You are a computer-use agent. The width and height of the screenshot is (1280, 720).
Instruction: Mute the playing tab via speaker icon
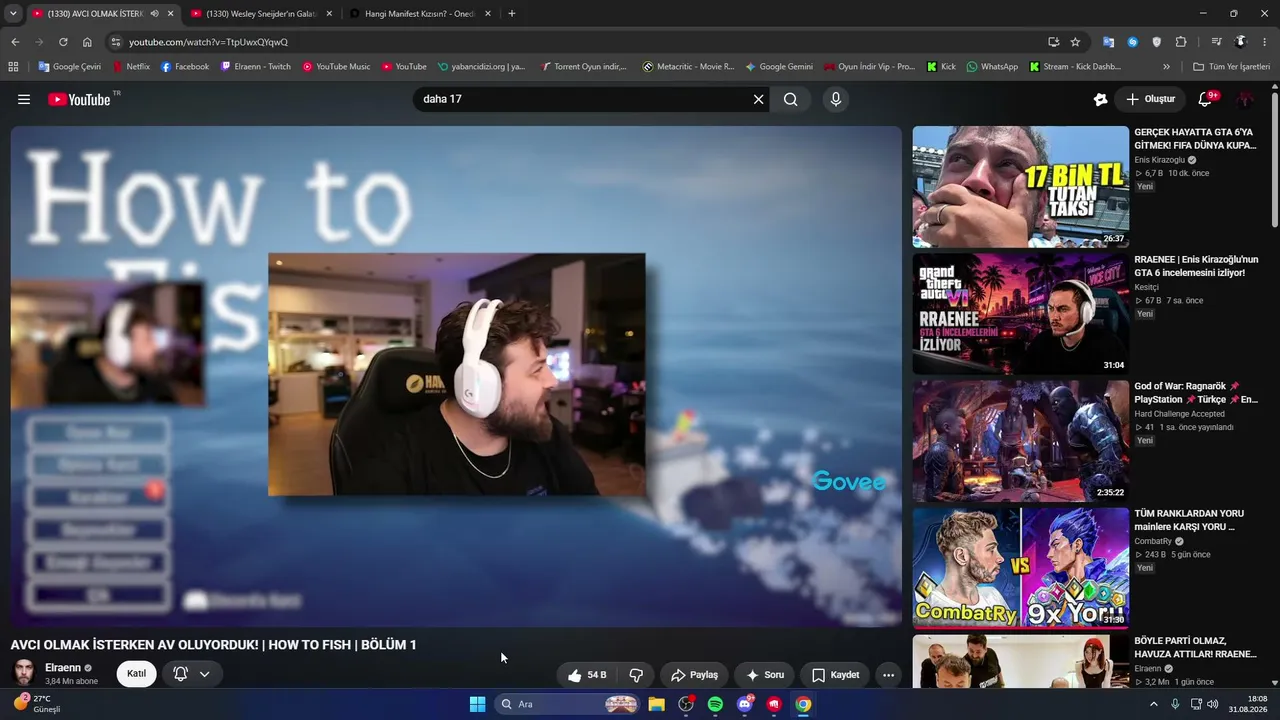tap(154, 14)
